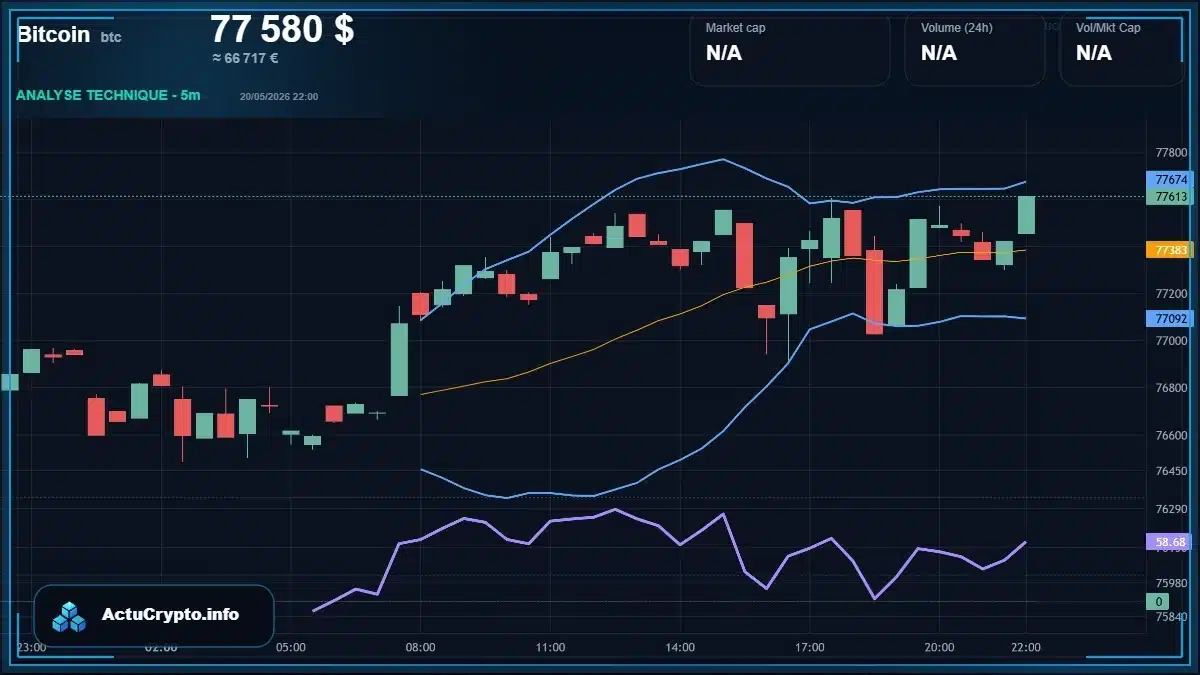Click the green 0 value tag
1200x675 pixels.
click(1158, 602)
